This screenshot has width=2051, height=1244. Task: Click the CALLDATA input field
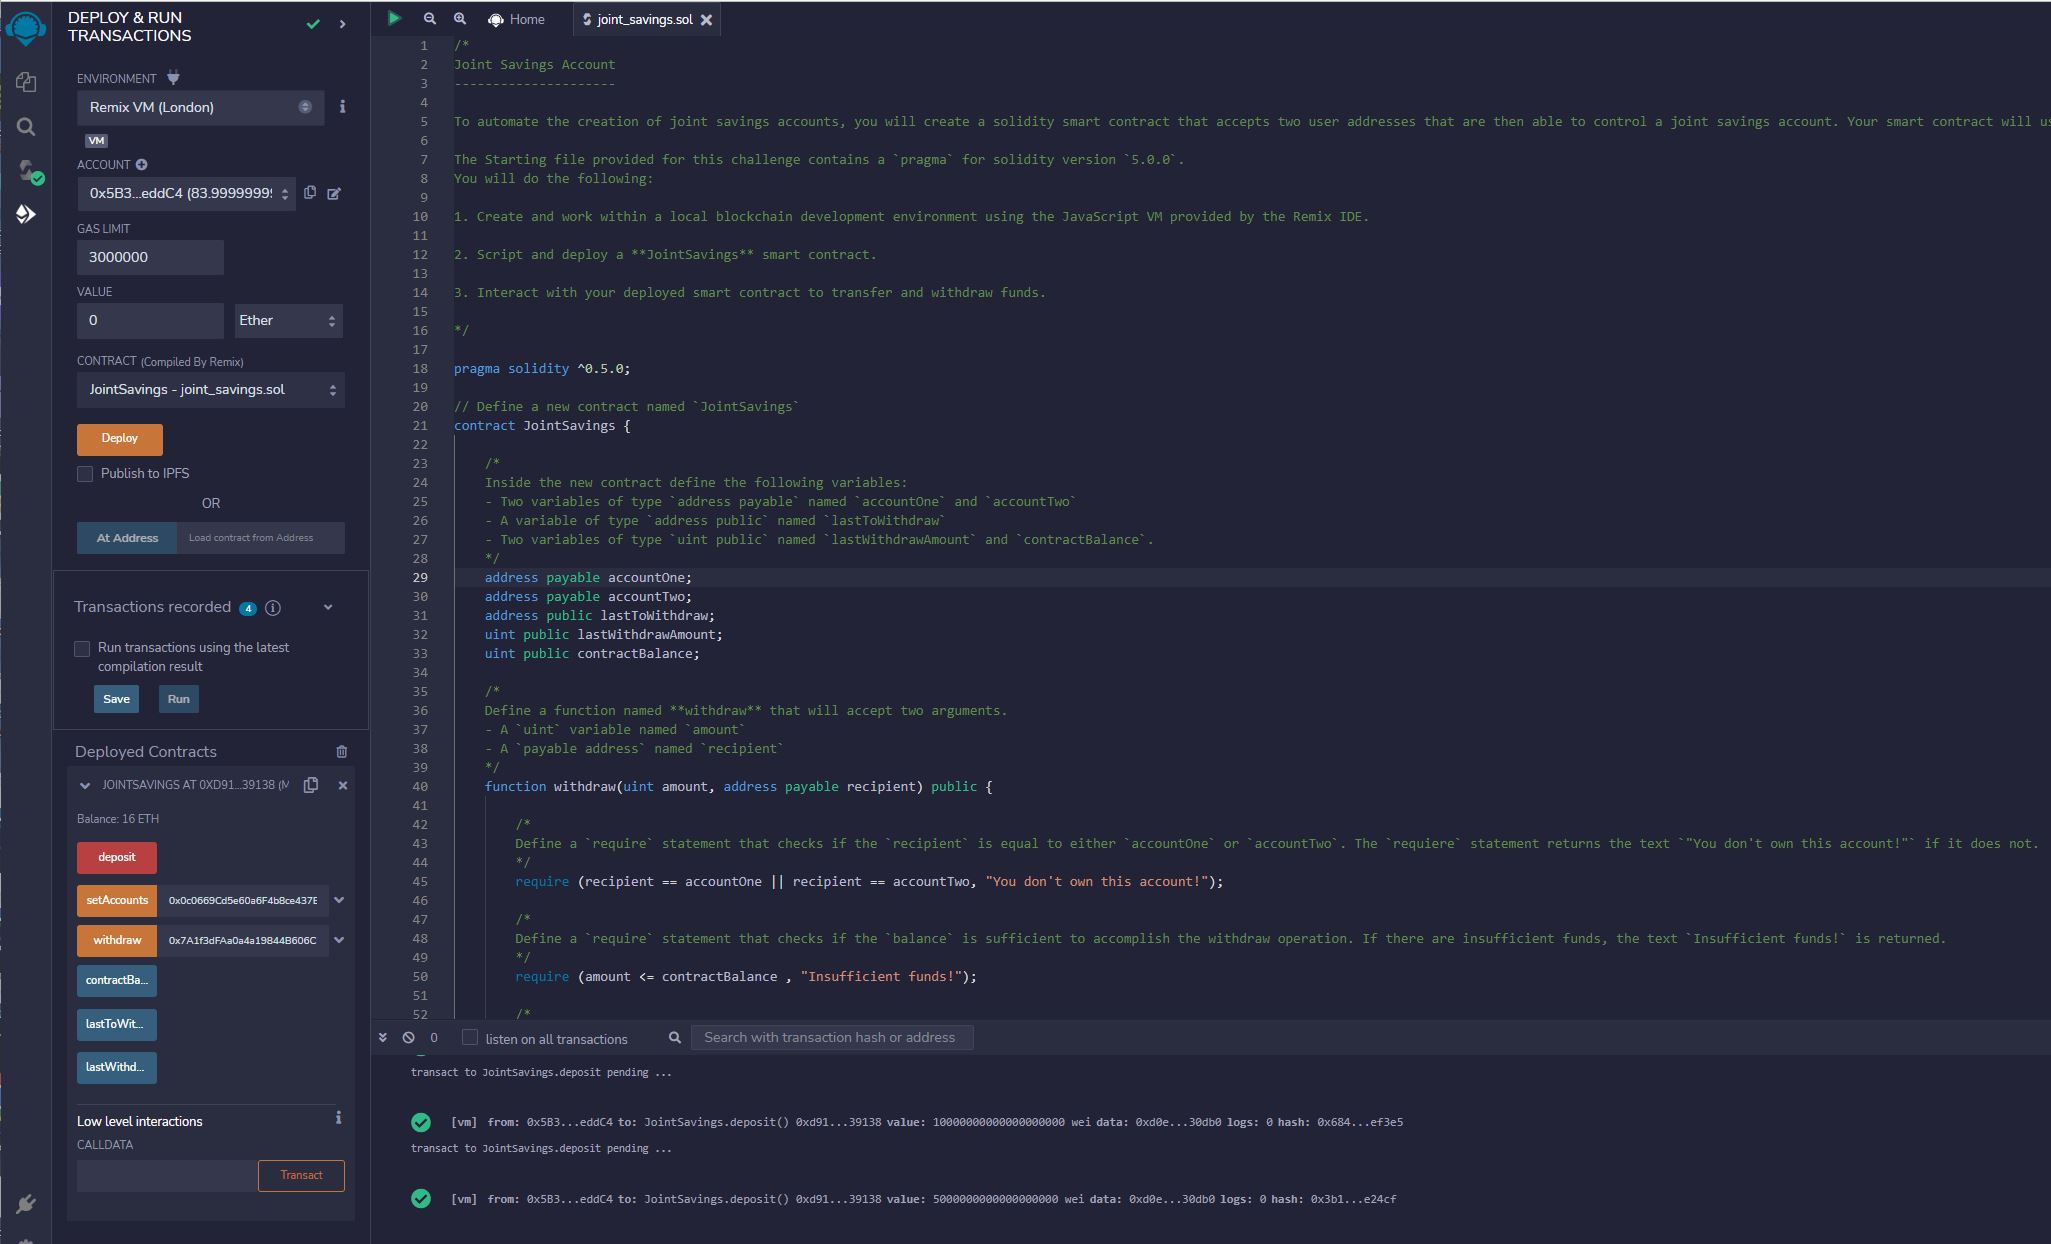coord(167,1175)
